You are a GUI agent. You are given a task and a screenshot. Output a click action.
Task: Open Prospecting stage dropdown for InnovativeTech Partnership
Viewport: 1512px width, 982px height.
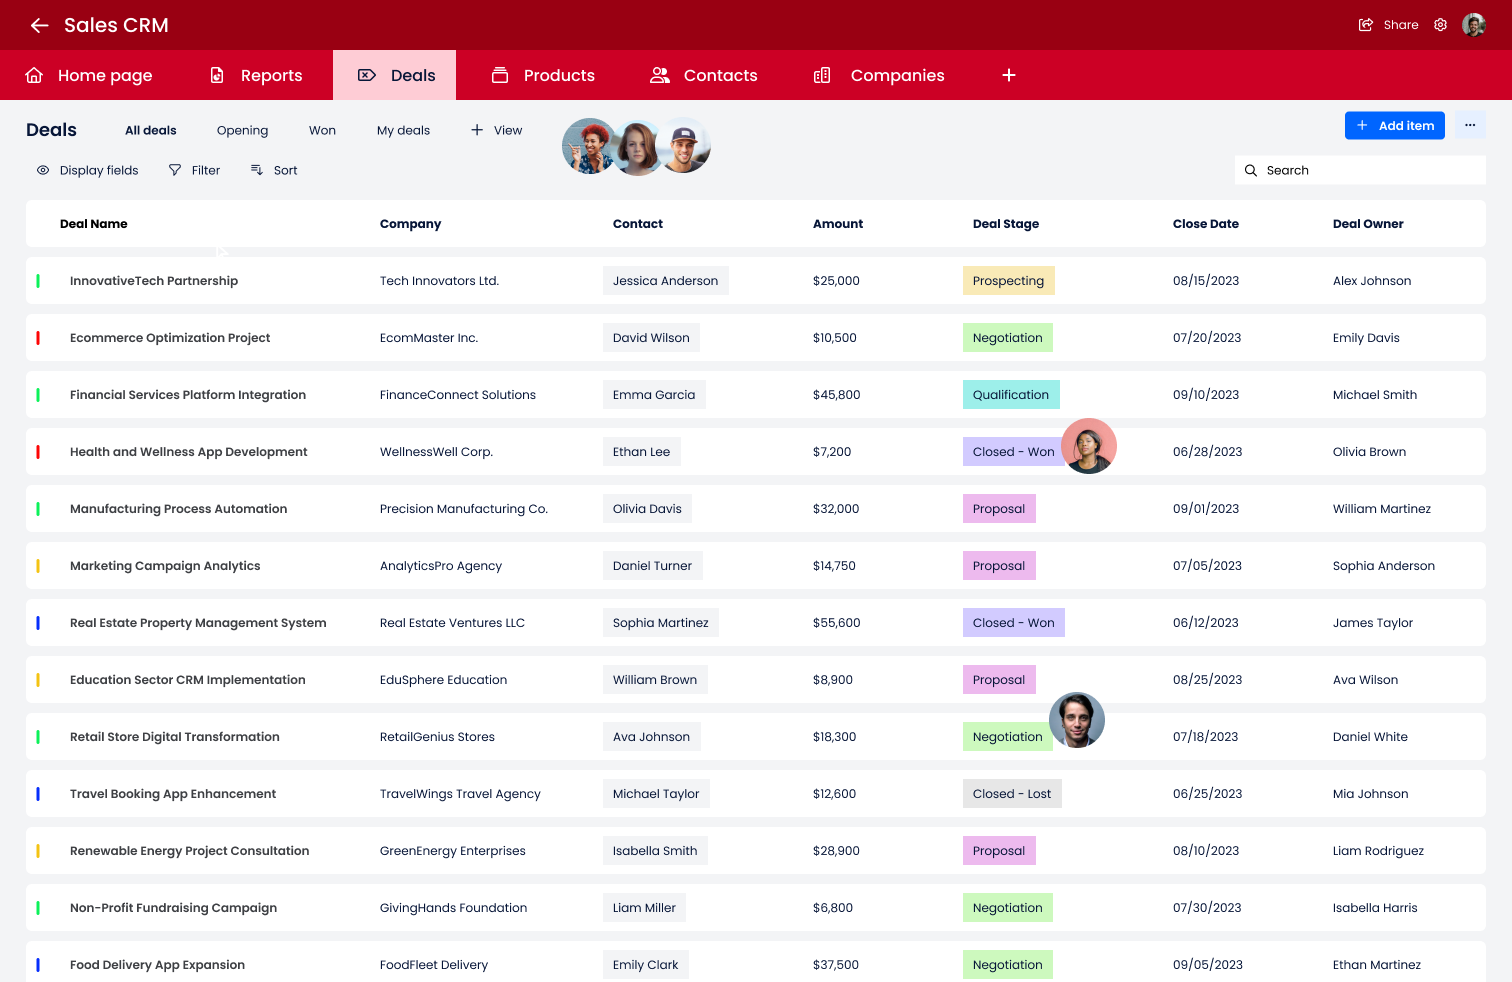tap(1008, 281)
